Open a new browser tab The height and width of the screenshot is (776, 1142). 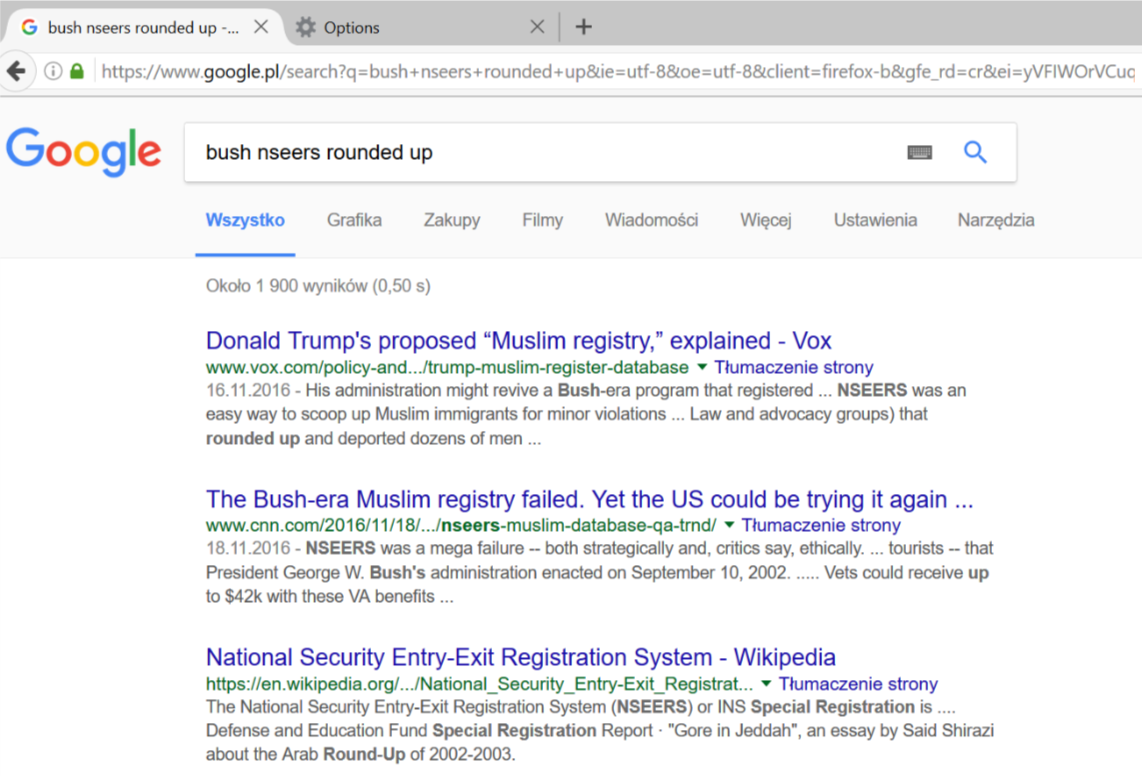pyautogui.click(x=583, y=27)
